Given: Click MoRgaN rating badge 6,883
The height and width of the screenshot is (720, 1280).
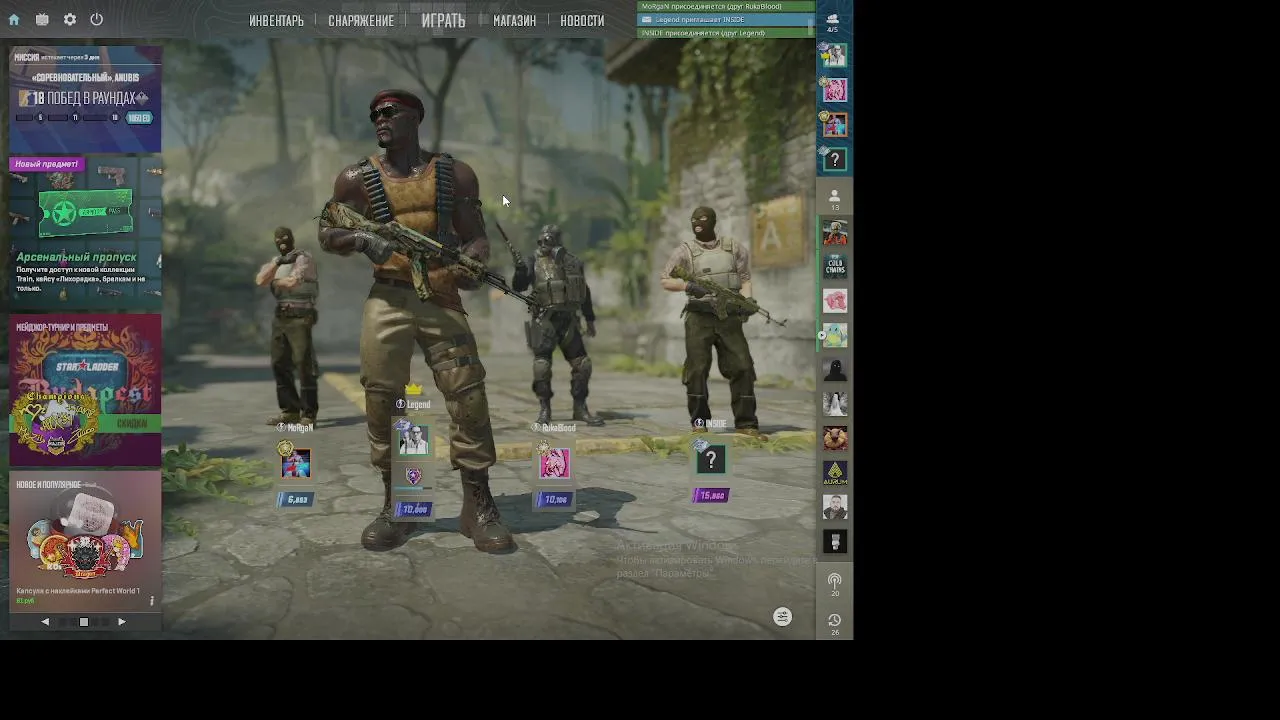Looking at the screenshot, I should tap(296, 499).
